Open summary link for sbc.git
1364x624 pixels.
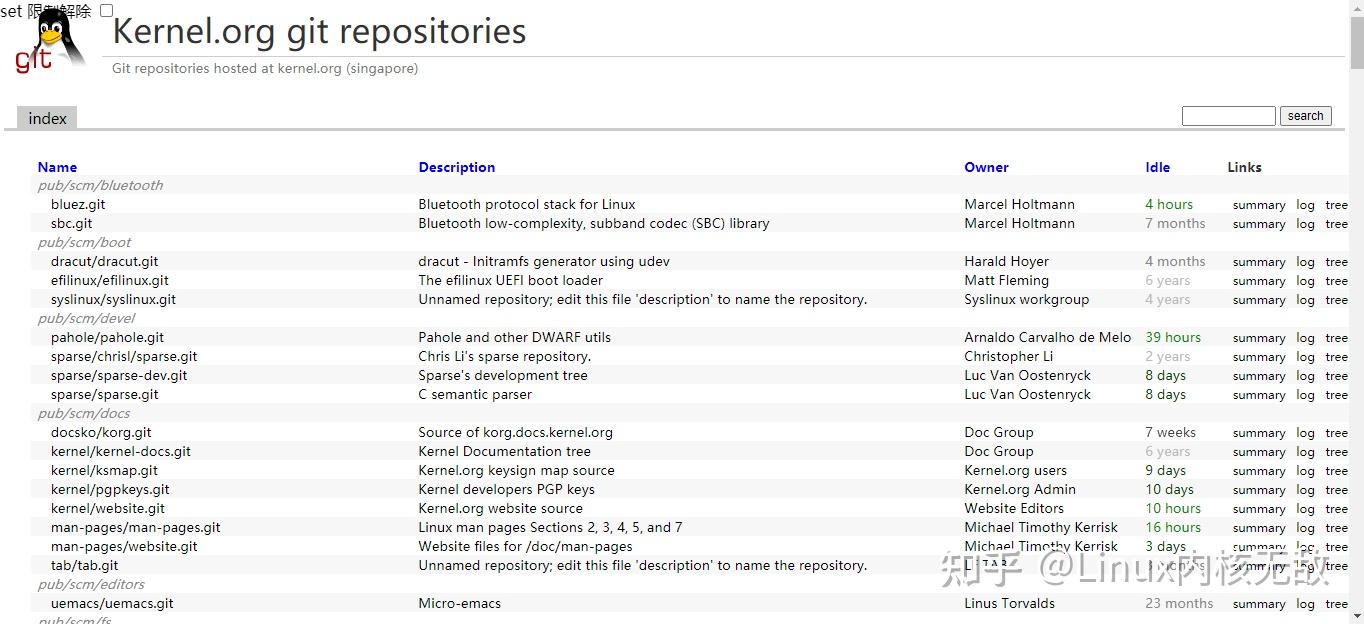(1258, 224)
